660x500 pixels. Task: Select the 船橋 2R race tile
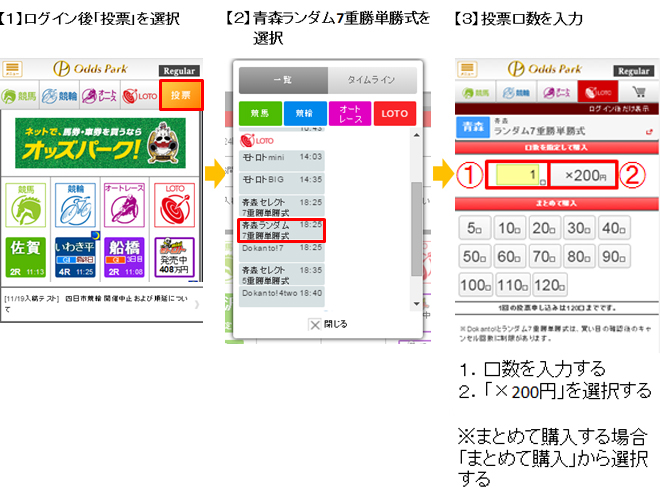coord(124,257)
